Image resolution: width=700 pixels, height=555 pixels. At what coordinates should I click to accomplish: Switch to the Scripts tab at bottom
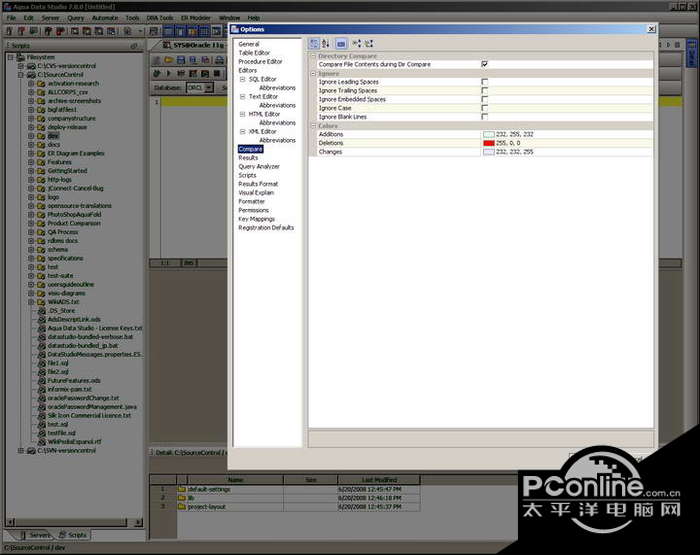(73, 534)
